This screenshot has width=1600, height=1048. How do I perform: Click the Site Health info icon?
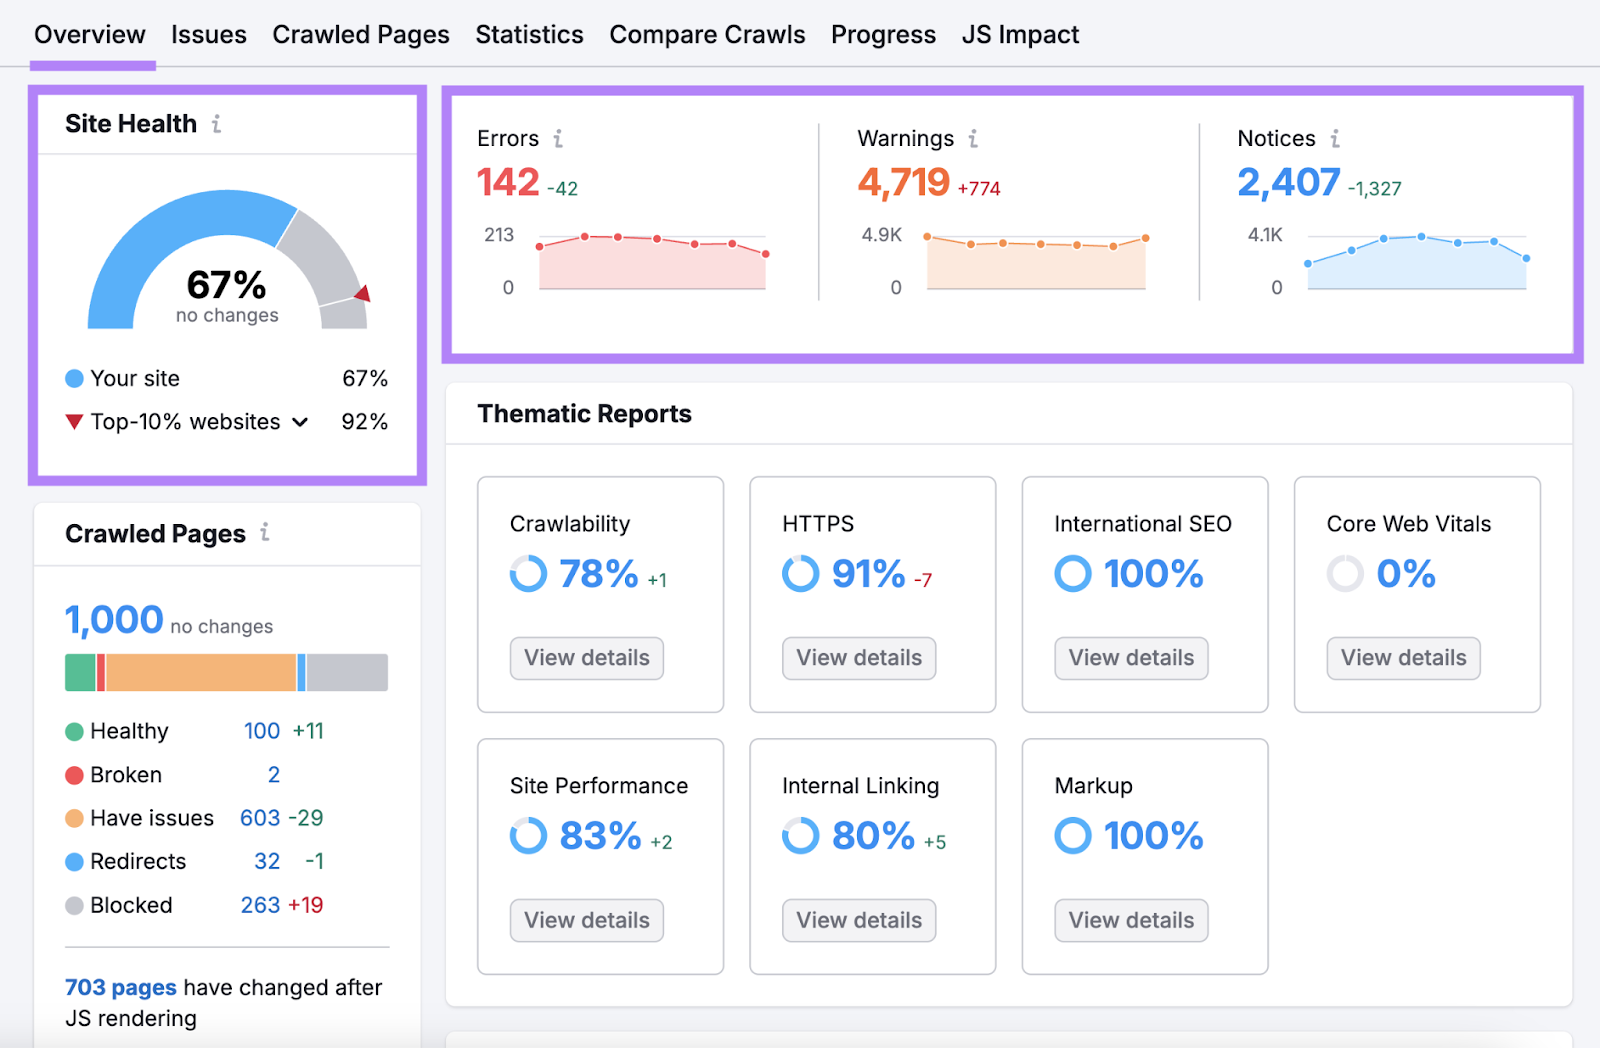[216, 124]
